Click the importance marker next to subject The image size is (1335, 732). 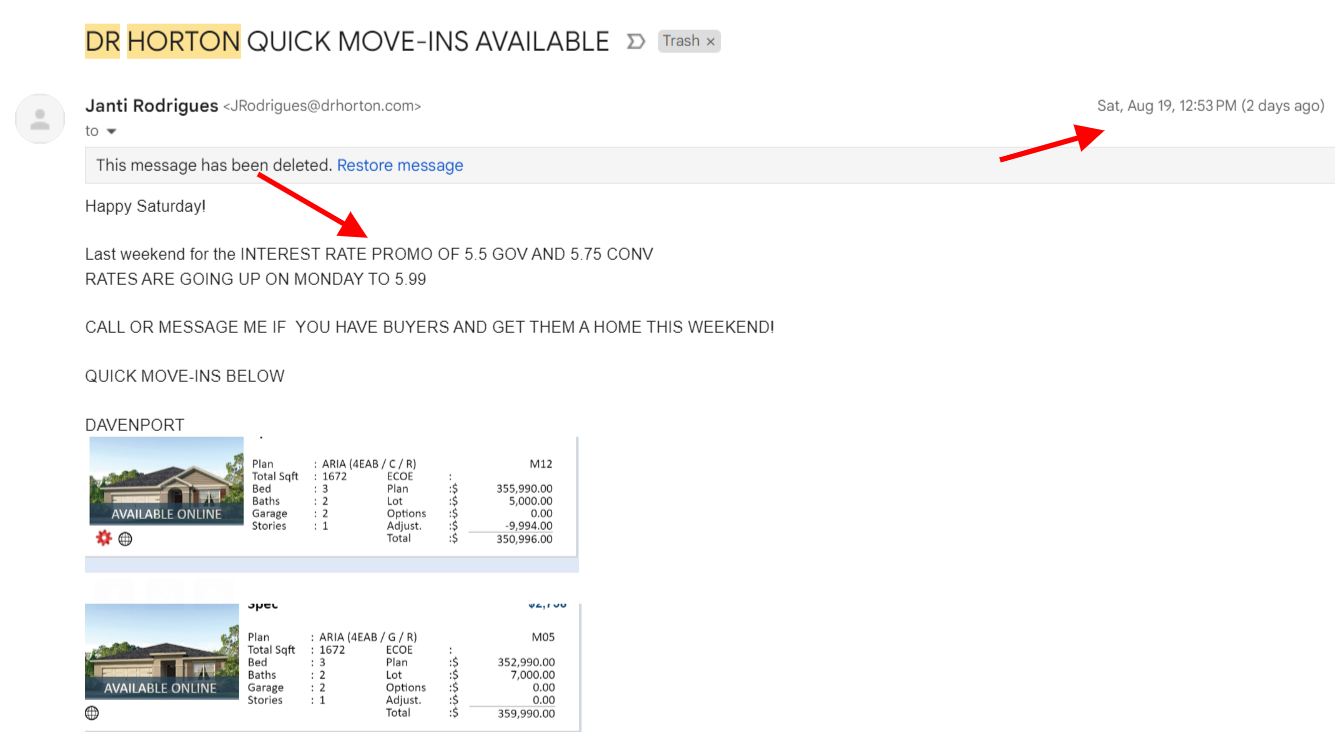click(635, 41)
